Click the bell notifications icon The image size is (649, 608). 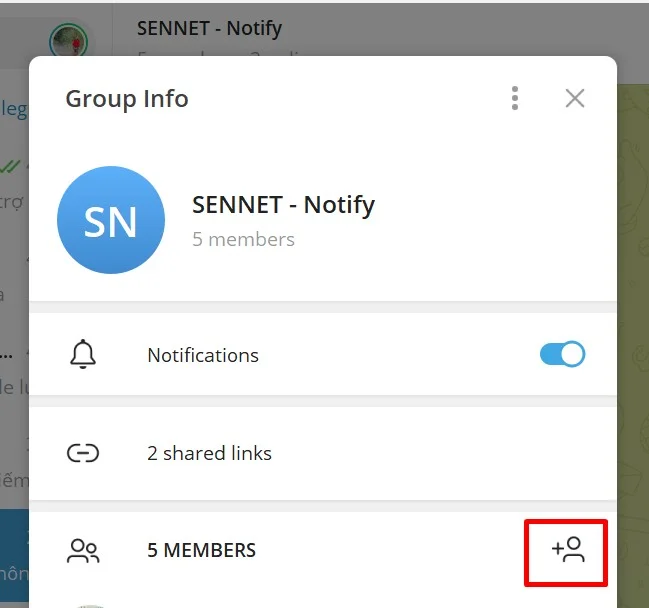point(83,355)
